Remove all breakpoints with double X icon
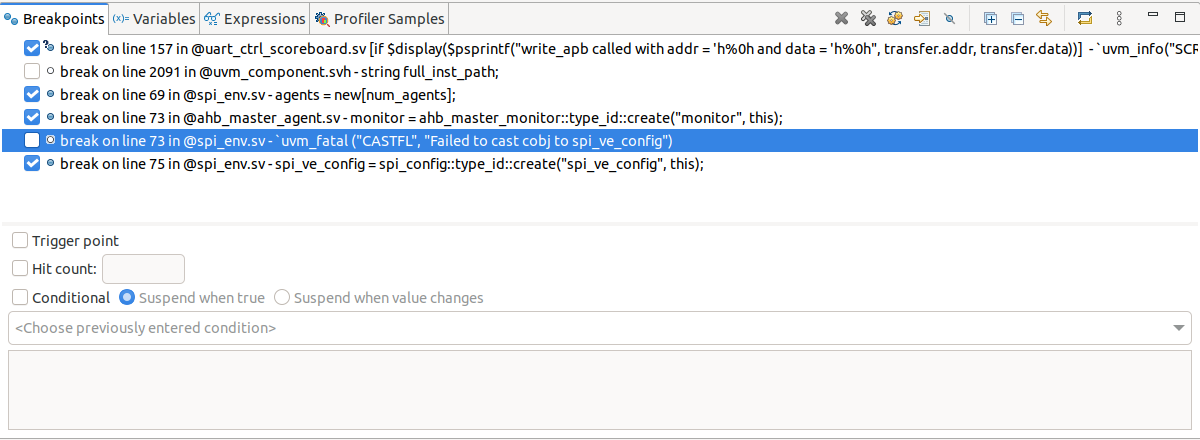 pos(869,18)
